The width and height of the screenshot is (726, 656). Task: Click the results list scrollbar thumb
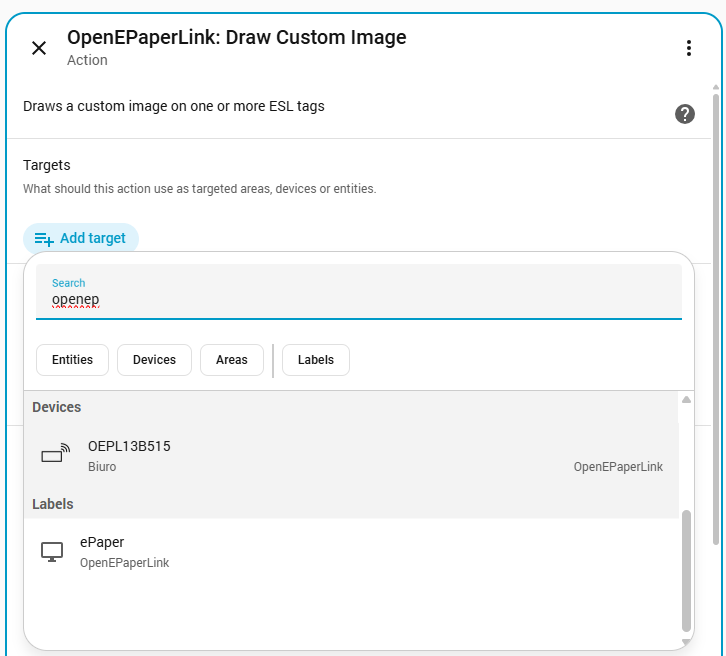[x=686, y=570]
